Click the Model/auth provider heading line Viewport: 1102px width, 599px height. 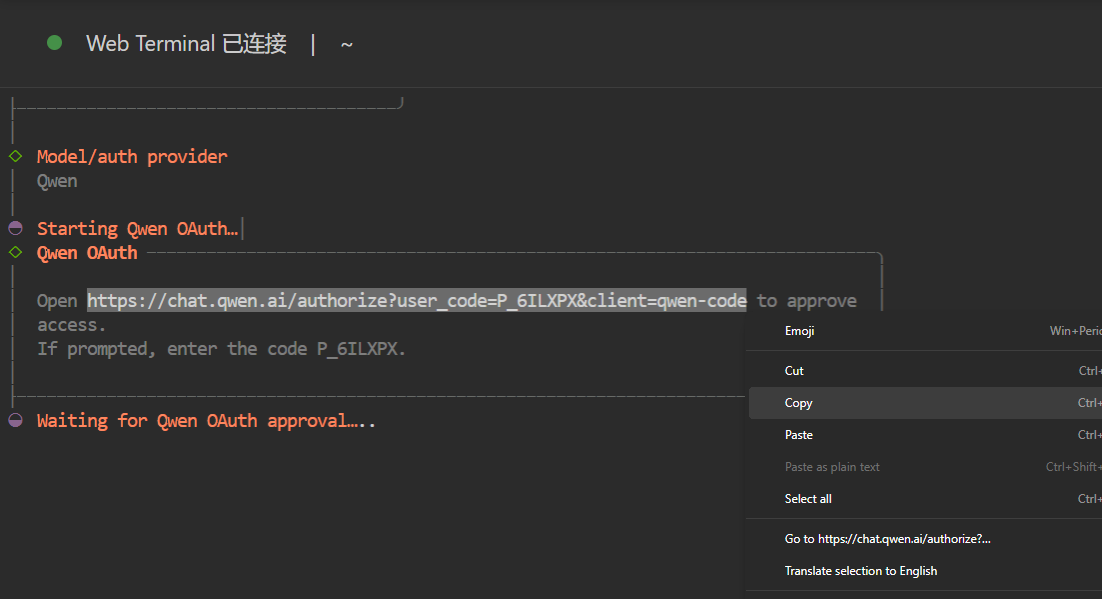point(132,156)
